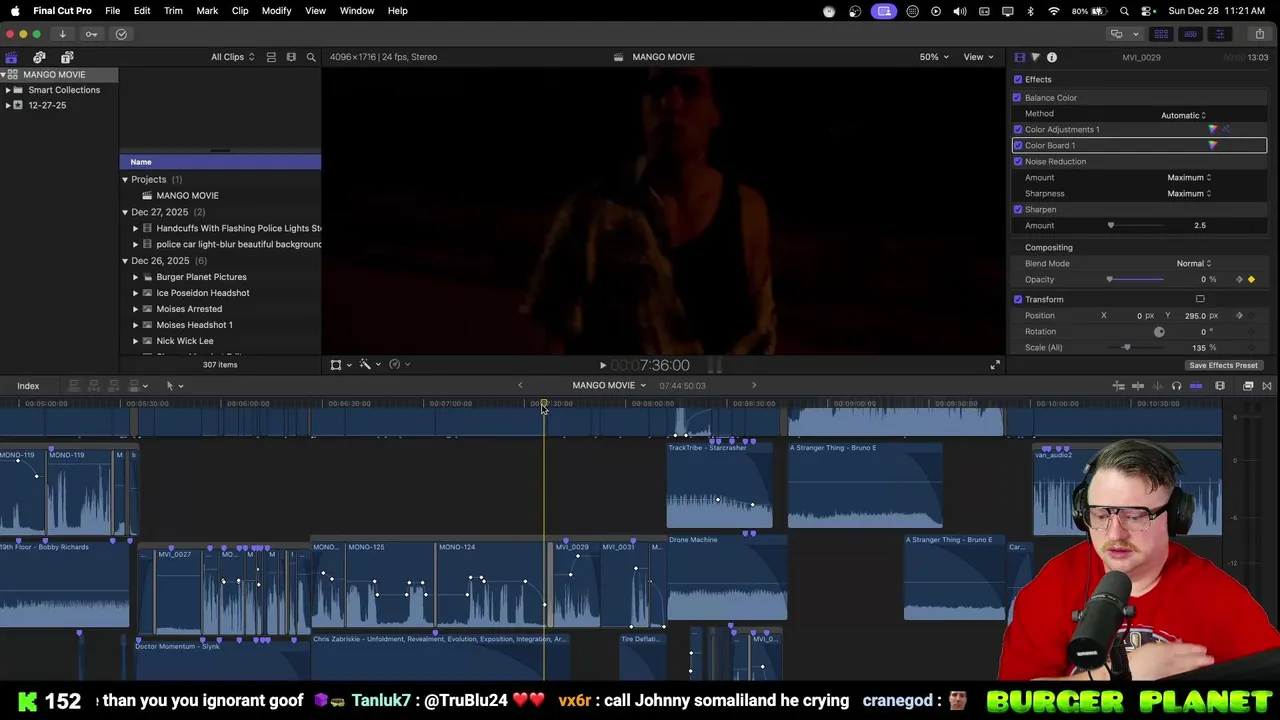
Task: Open the Transform tool menu below viewer
Action: coord(340,365)
